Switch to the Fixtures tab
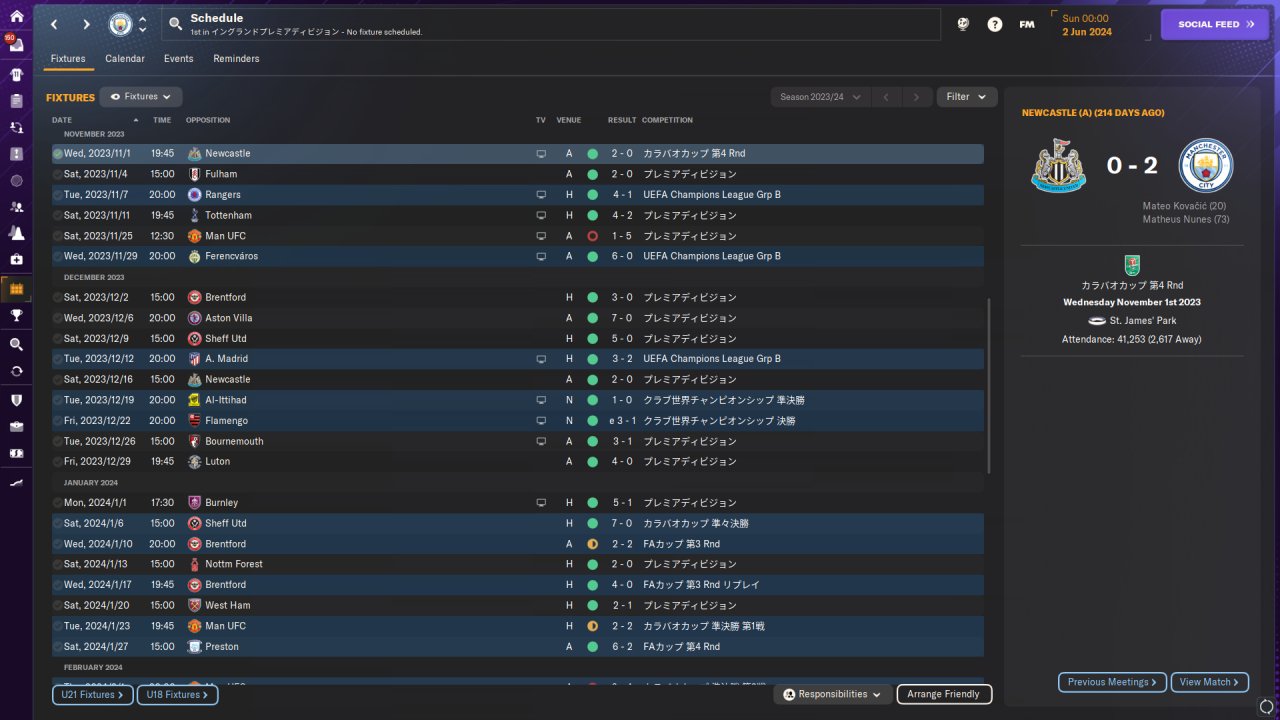Image resolution: width=1280 pixels, height=720 pixels. pos(68,59)
